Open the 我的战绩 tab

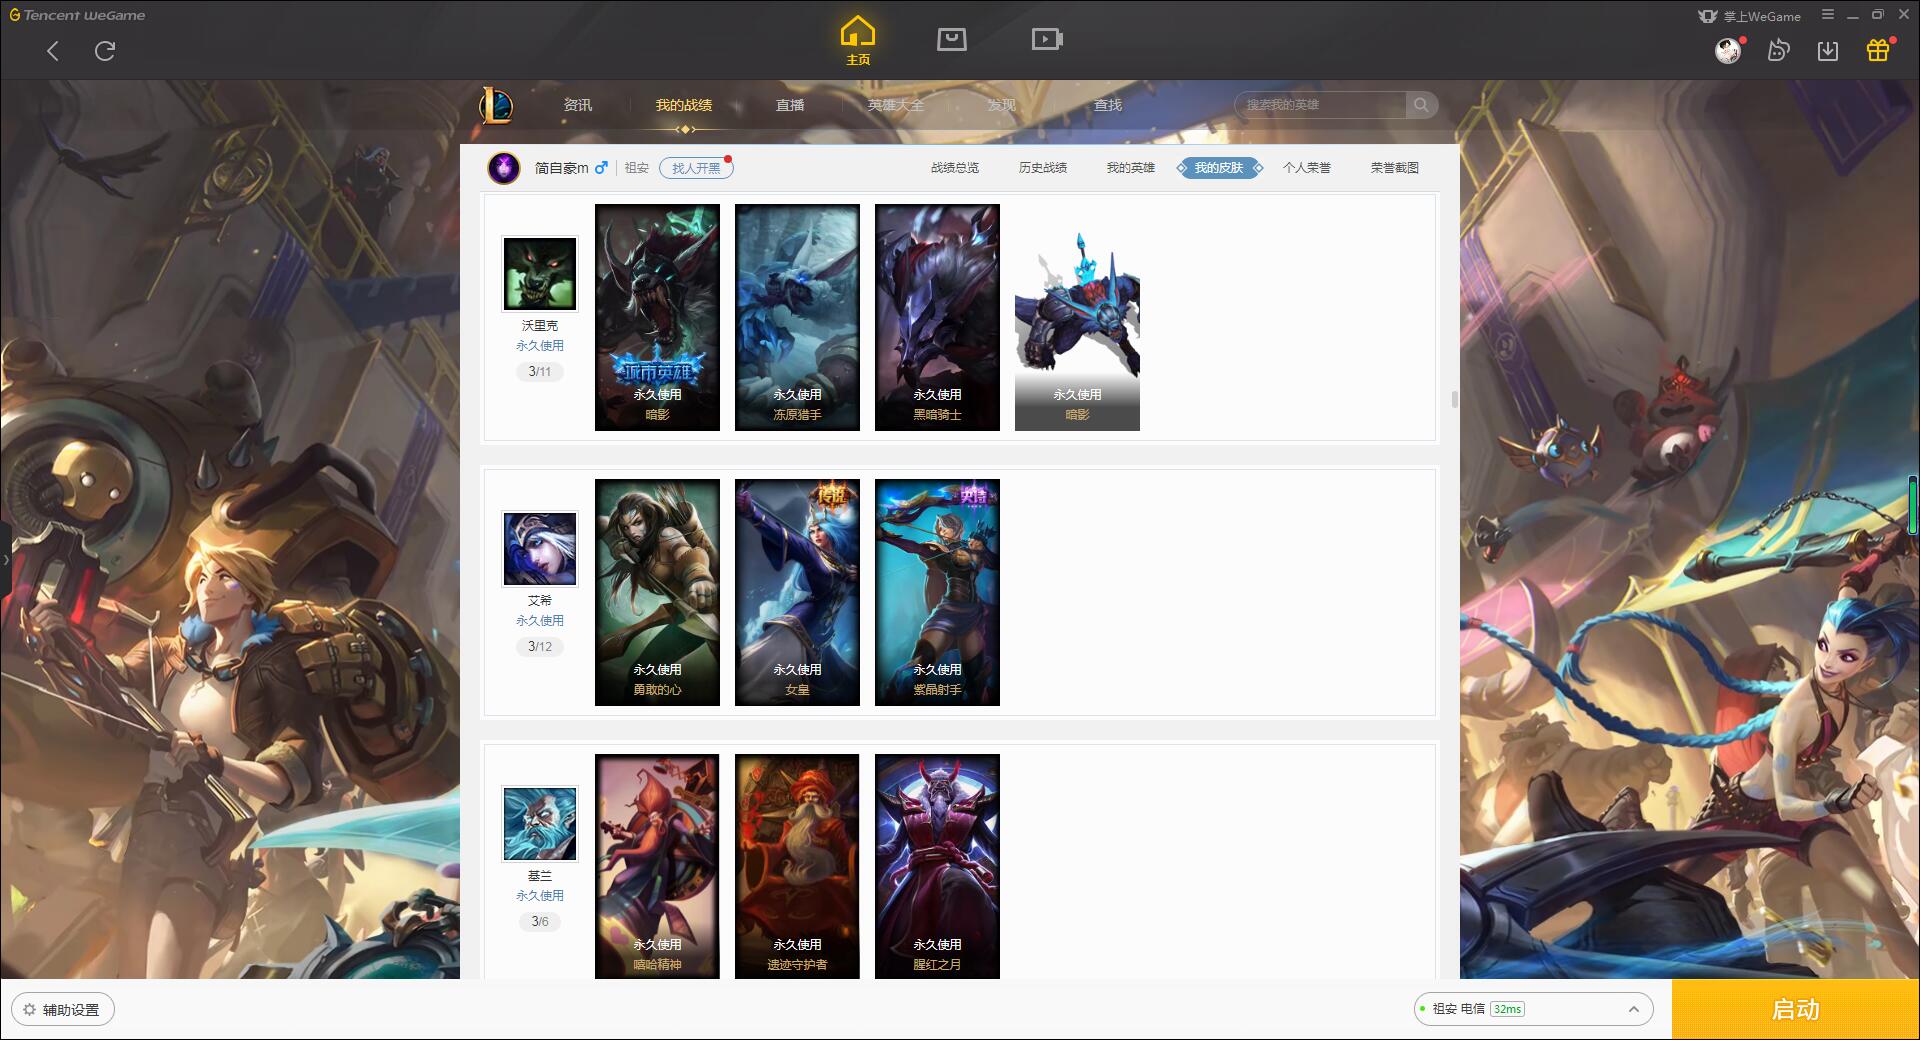[x=684, y=105]
